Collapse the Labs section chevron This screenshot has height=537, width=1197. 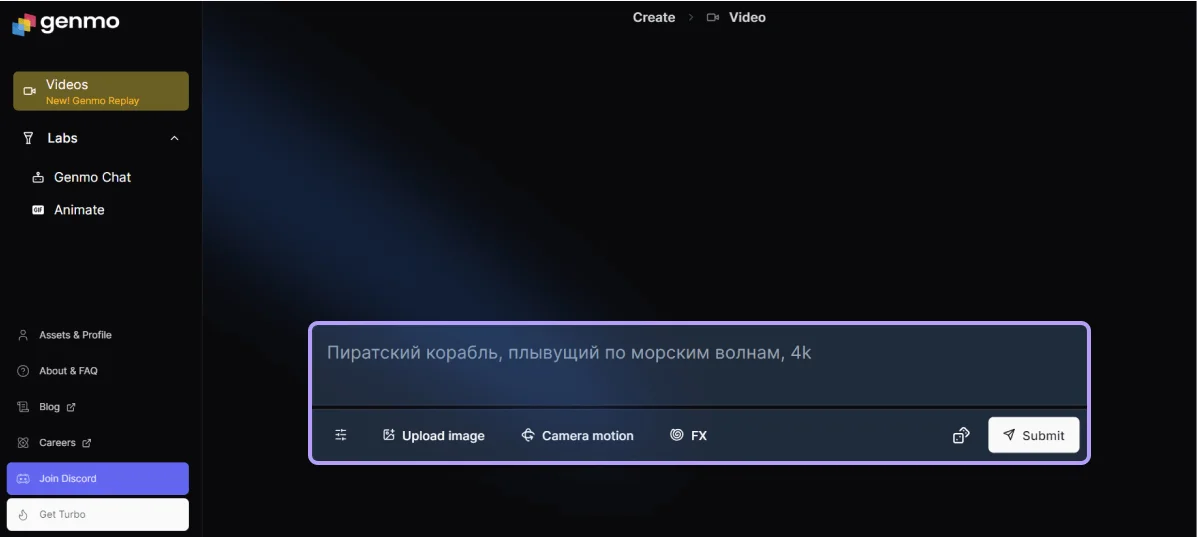point(174,138)
